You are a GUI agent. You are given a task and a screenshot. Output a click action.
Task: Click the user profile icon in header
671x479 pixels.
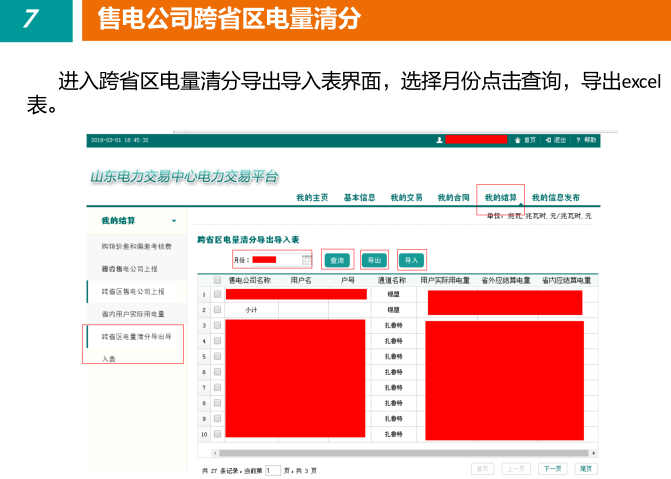click(439, 140)
